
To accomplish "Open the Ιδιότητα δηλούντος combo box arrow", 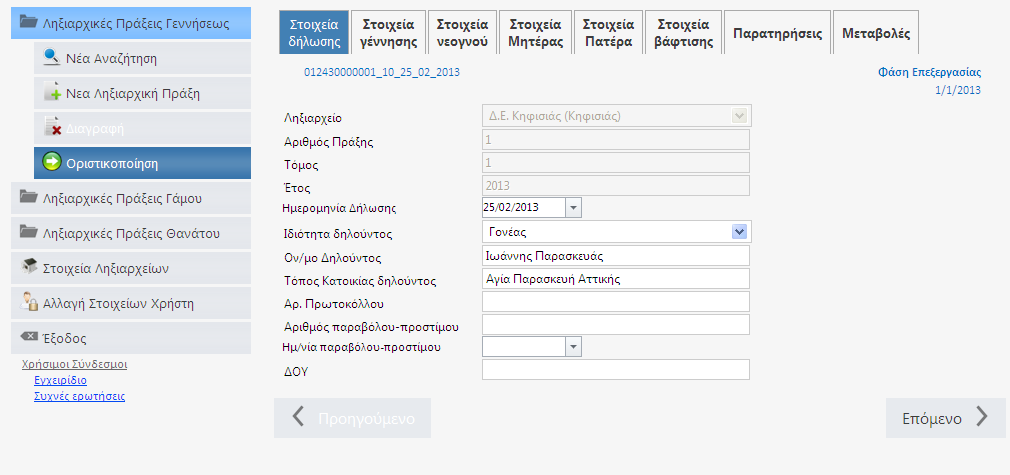I will pyautogui.click(x=739, y=231).
